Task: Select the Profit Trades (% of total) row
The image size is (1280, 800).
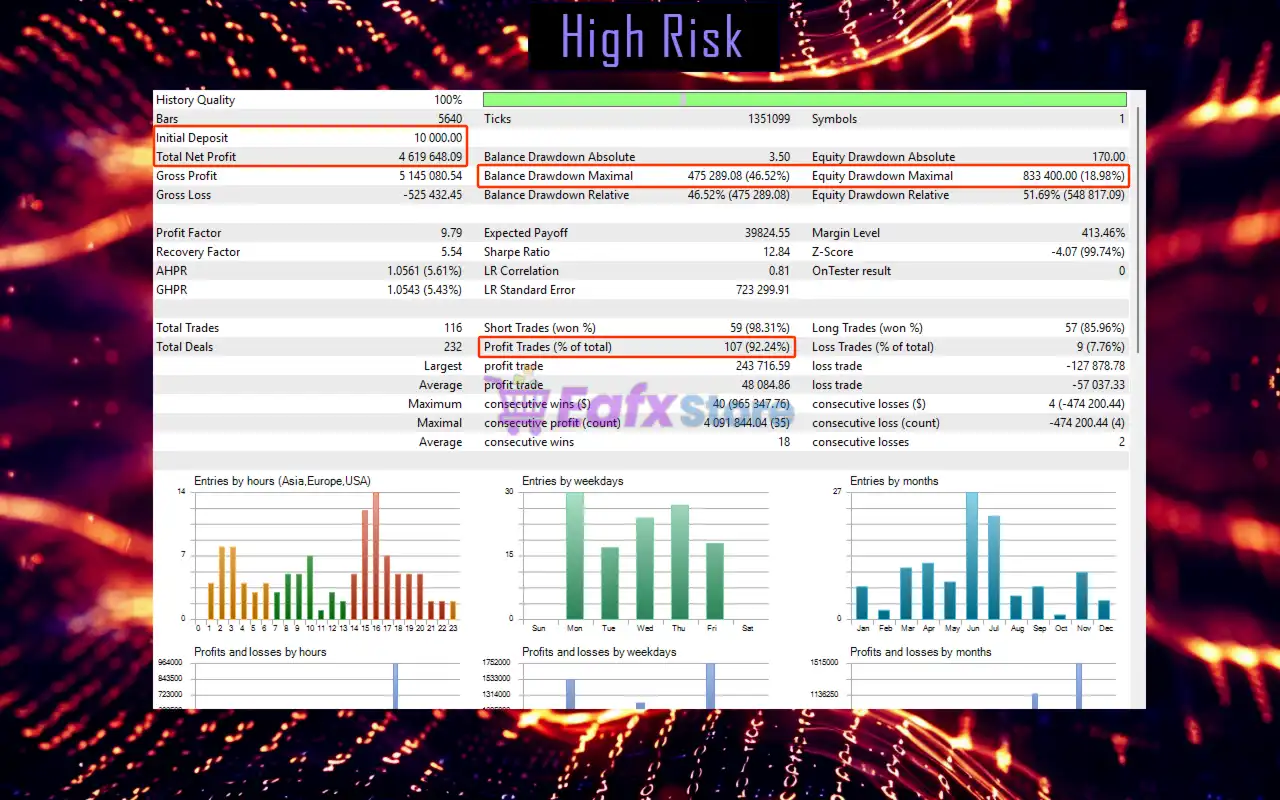Action: click(637, 347)
